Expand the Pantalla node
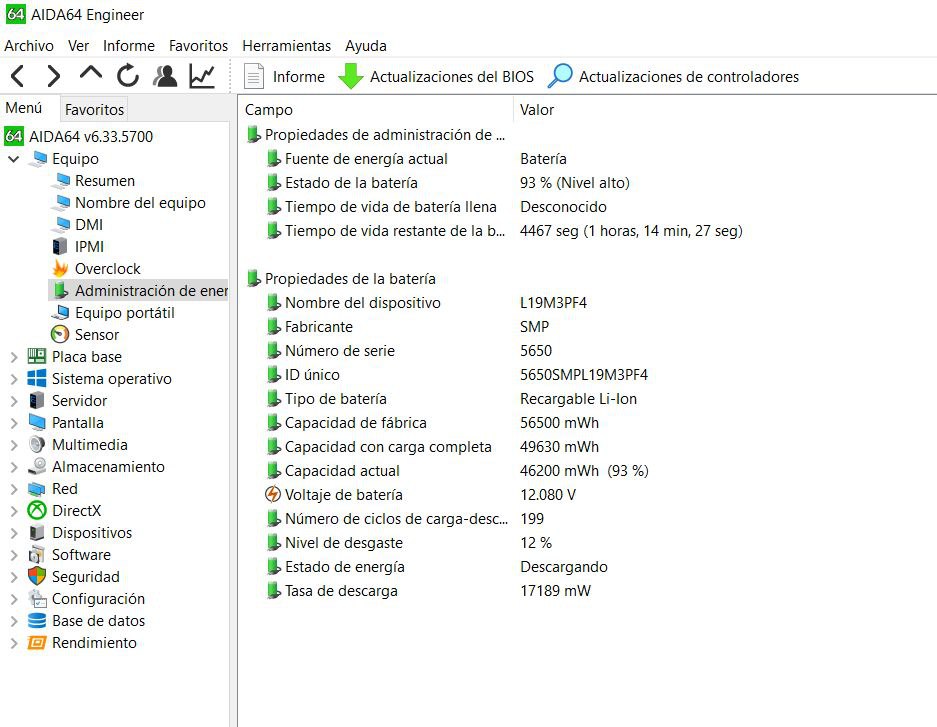937x727 pixels. coord(14,423)
